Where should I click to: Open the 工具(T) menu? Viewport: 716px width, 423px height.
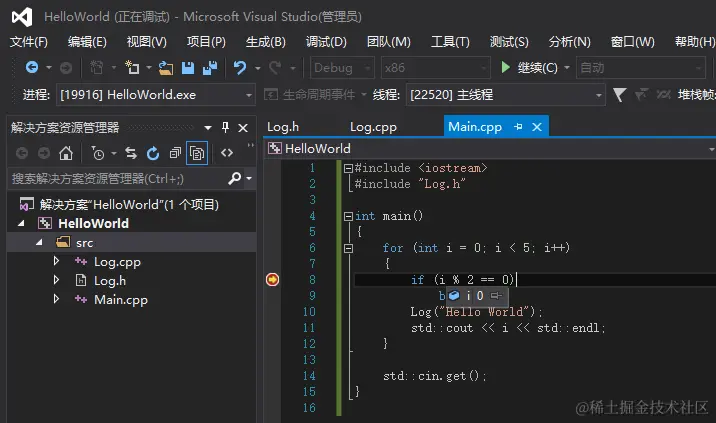click(x=450, y=42)
